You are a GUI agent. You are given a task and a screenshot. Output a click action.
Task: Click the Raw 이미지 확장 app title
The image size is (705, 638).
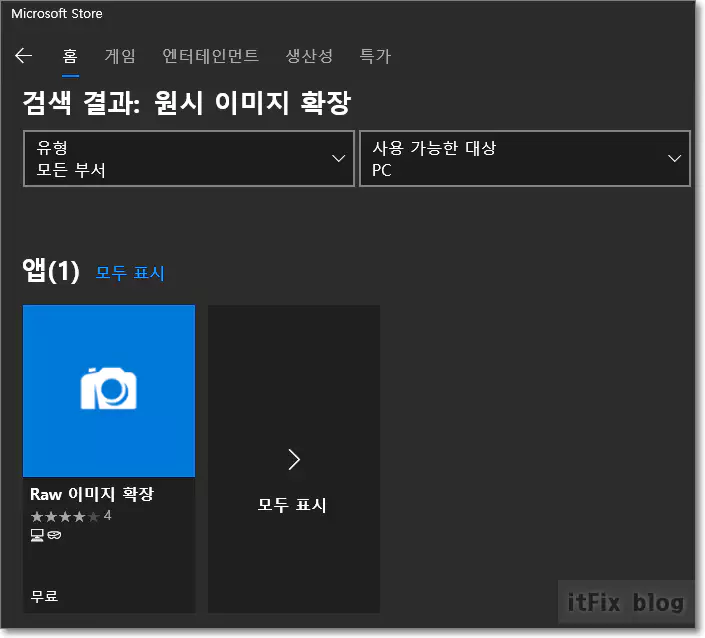(92, 494)
